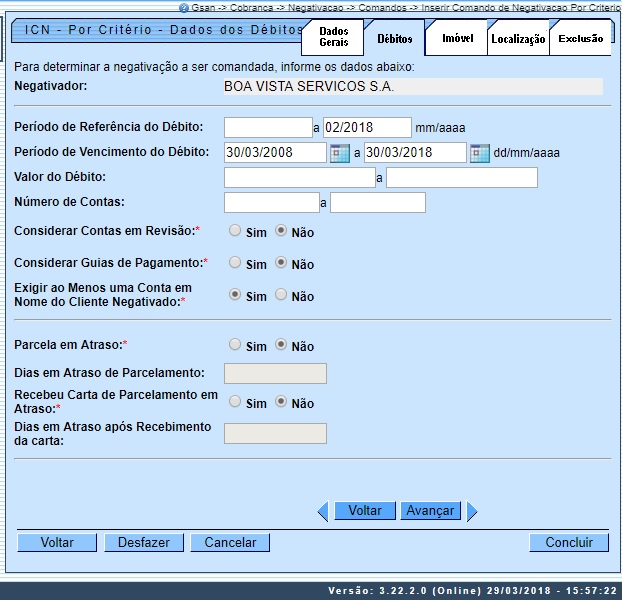The height and width of the screenshot is (600, 622).
Task: Click the first Valor do Débito field
Action: [299, 178]
